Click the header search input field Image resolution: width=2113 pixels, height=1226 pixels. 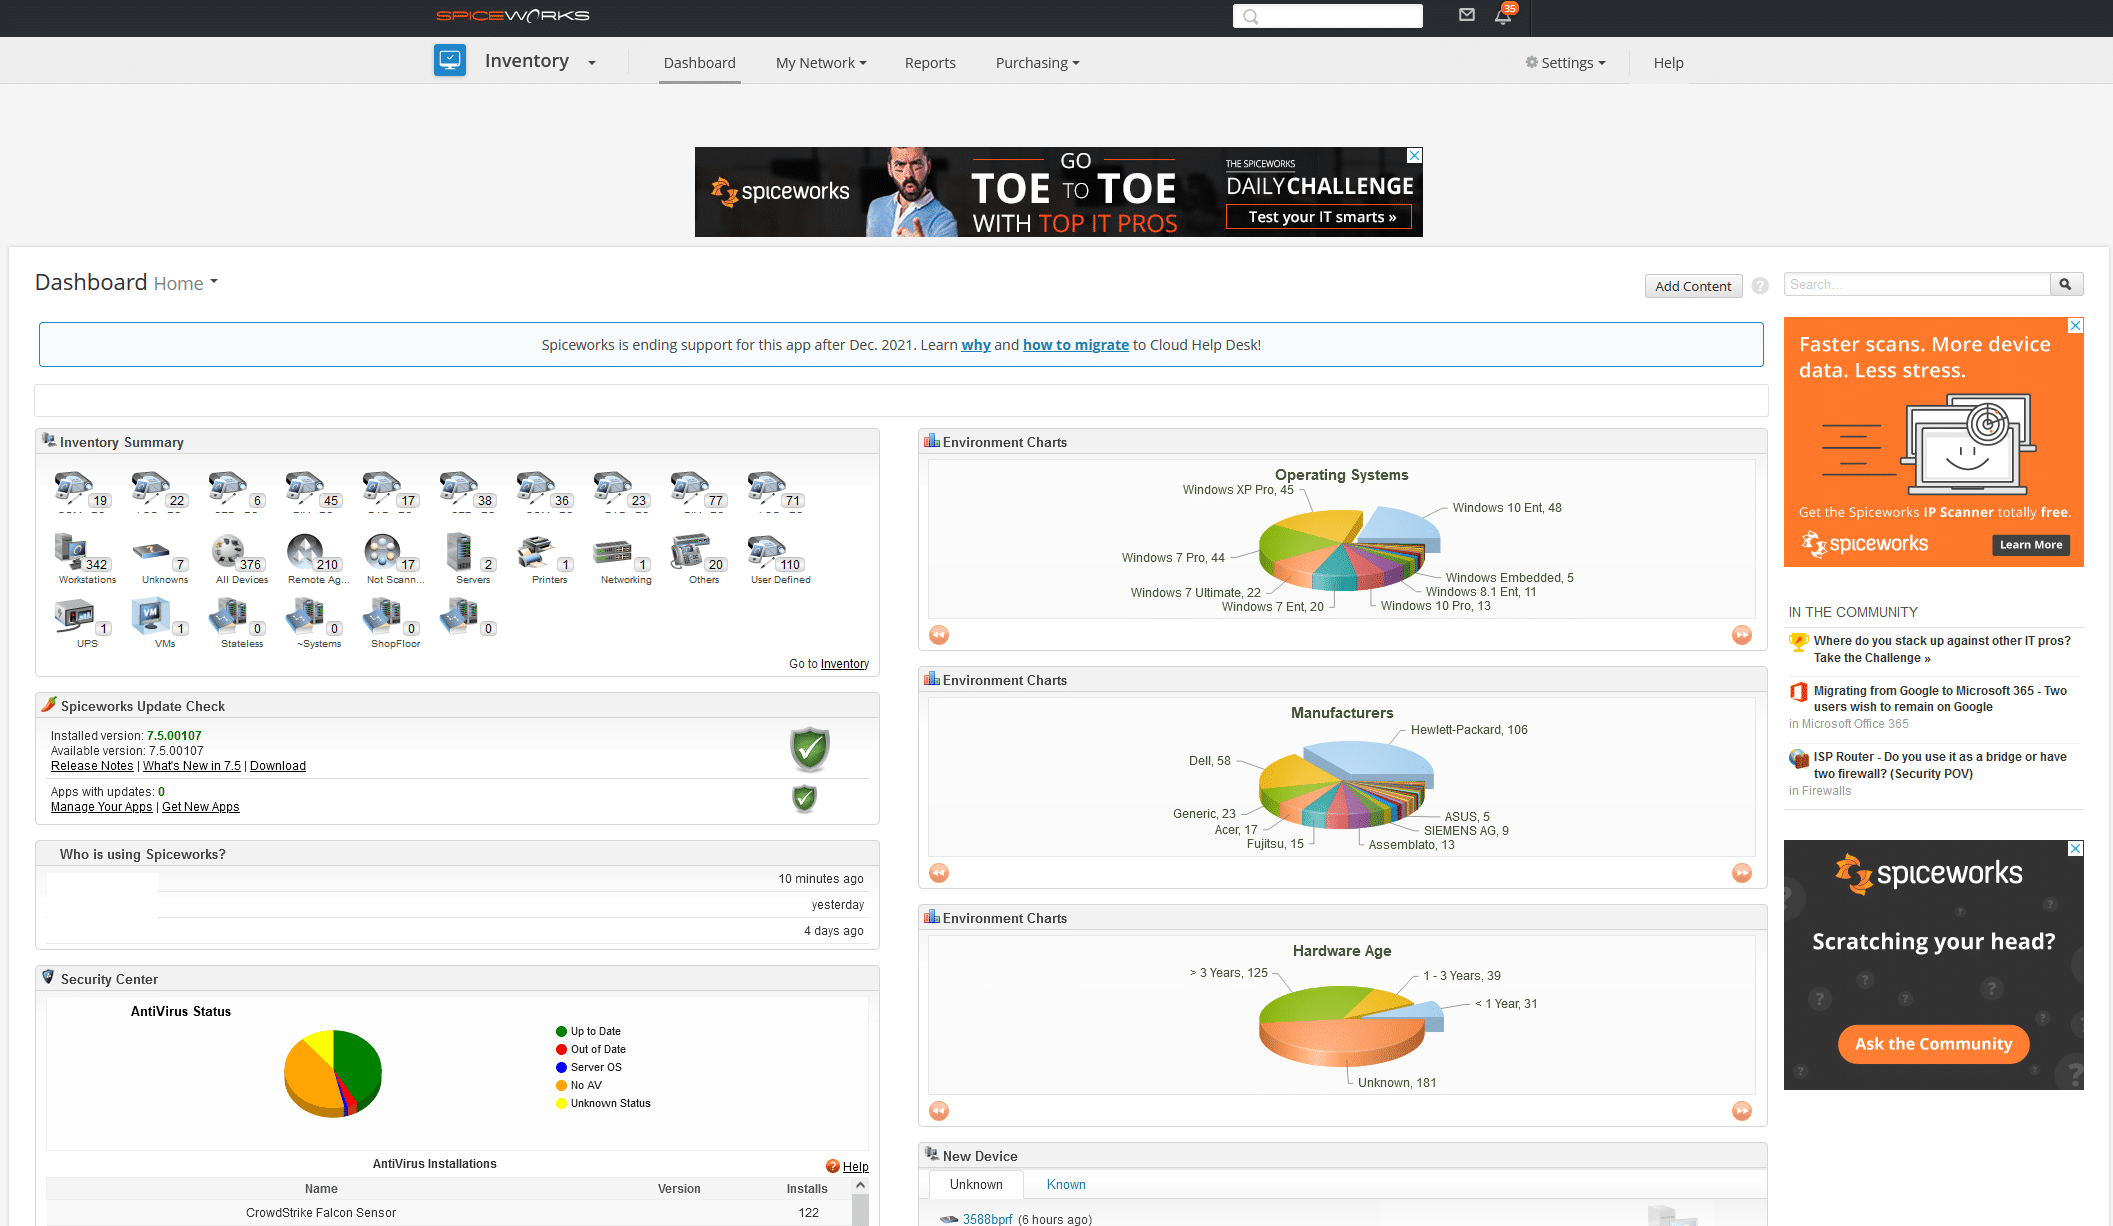(1328, 16)
